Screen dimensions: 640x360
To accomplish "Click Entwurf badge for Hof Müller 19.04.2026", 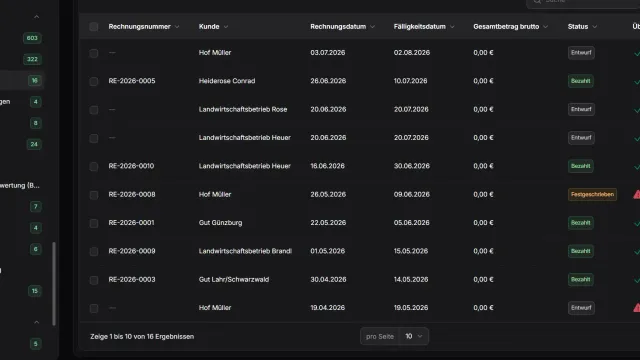I will tap(581, 308).
